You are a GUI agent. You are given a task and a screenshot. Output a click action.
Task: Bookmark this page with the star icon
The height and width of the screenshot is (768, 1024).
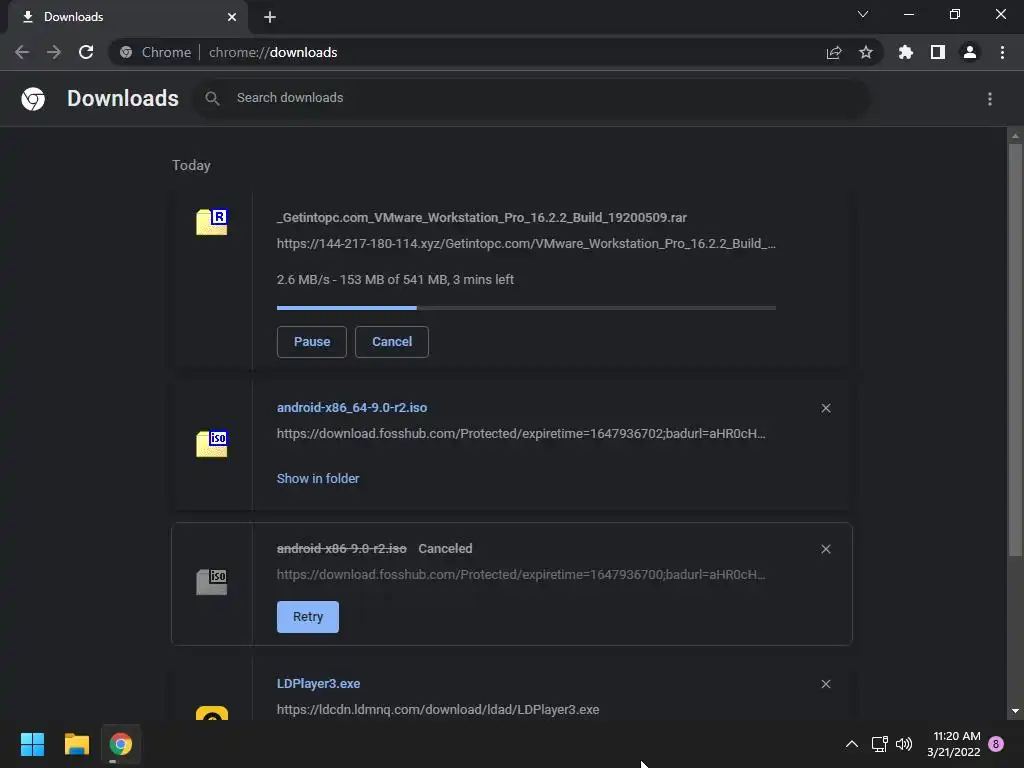[866, 52]
